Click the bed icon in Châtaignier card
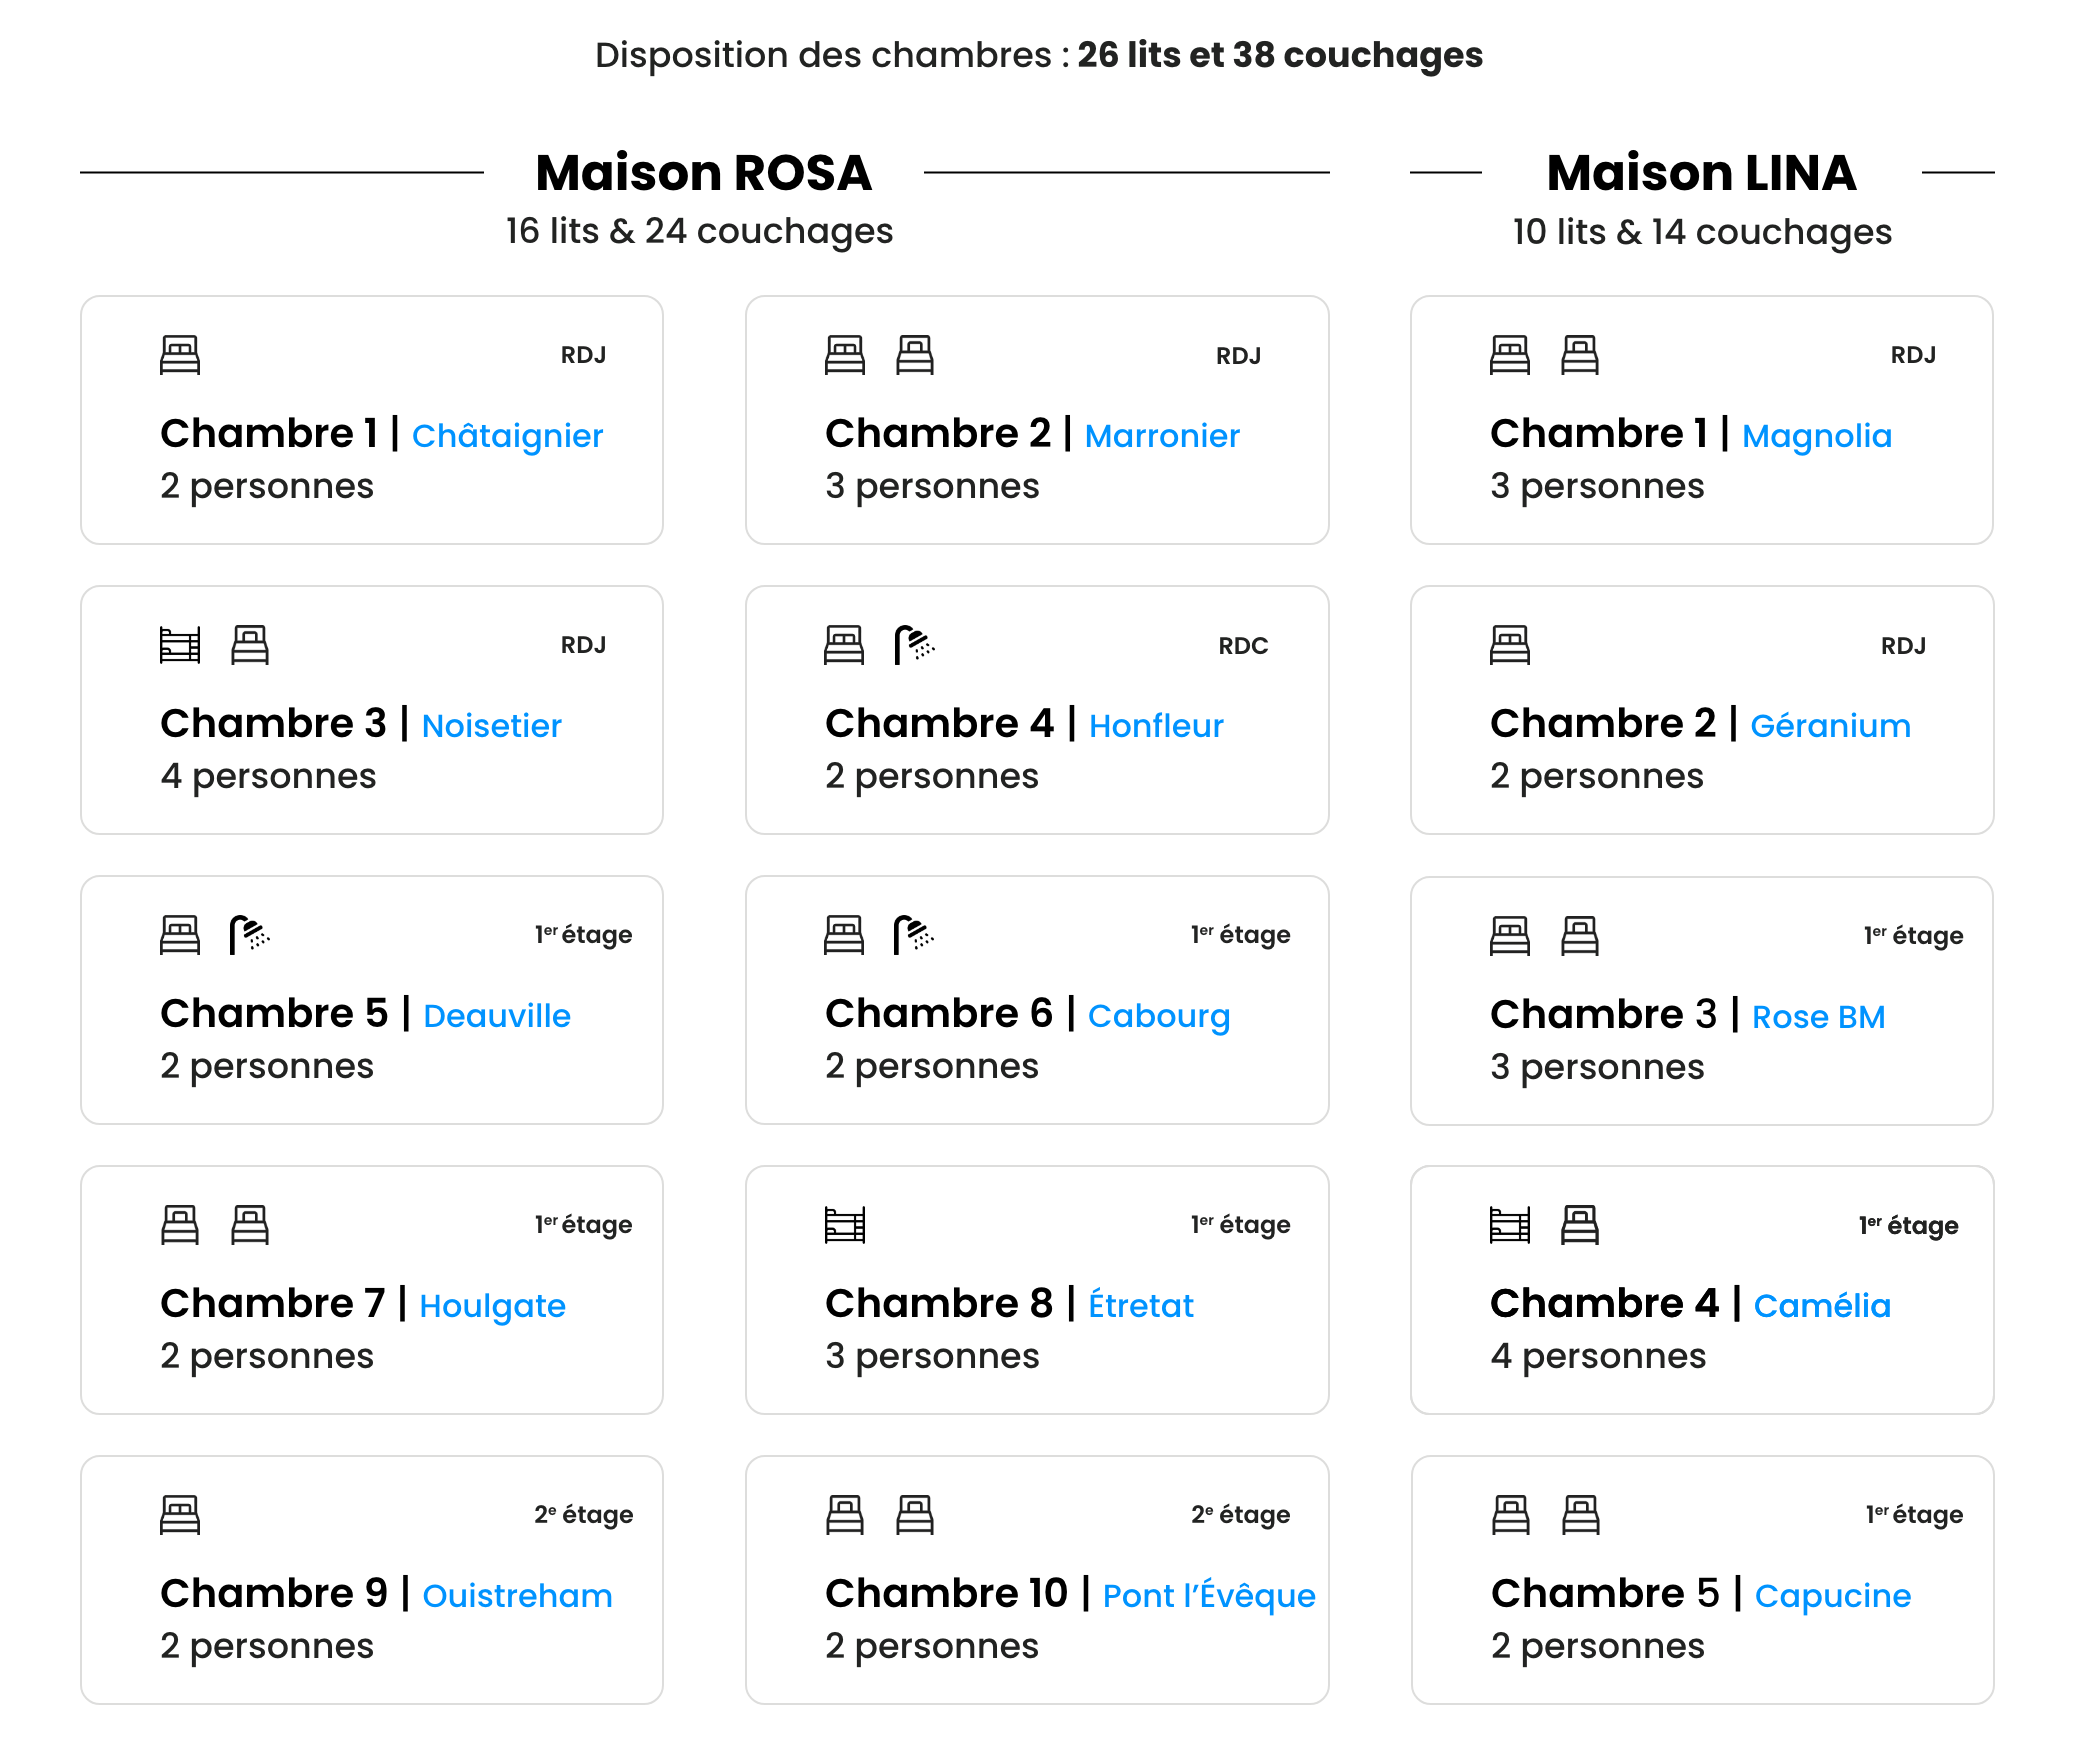 pos(180,355)
